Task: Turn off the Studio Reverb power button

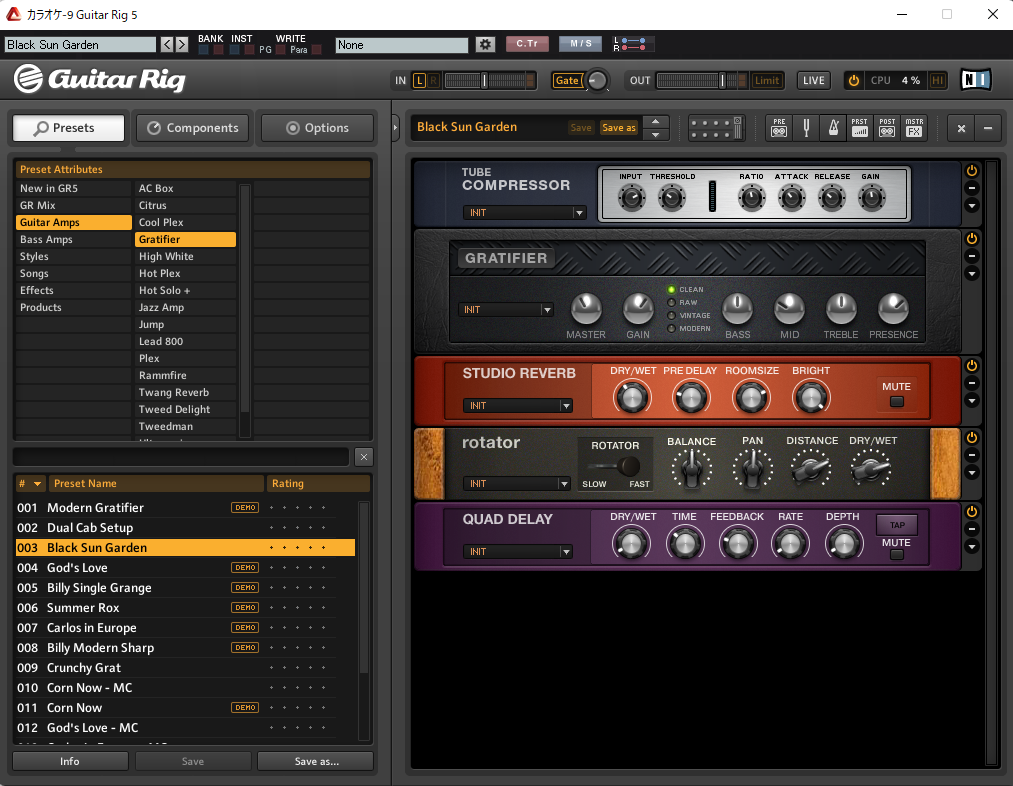Action: (x=972, y=366)
